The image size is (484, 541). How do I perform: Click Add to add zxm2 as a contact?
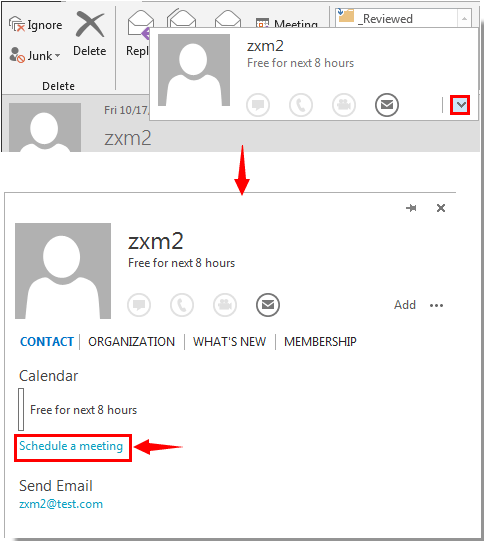(405, 305)
